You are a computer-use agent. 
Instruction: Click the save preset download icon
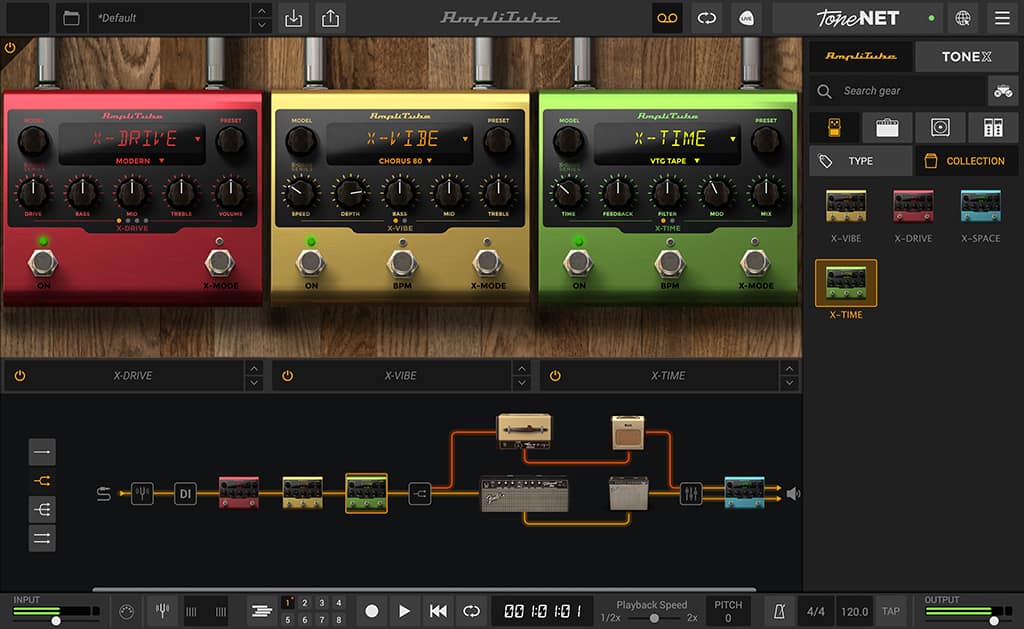293,18
